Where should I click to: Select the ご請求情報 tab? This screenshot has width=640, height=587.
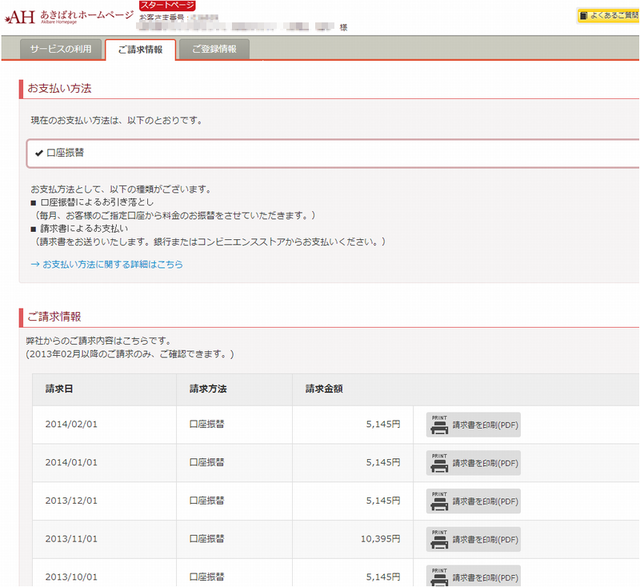pos(139,49)
